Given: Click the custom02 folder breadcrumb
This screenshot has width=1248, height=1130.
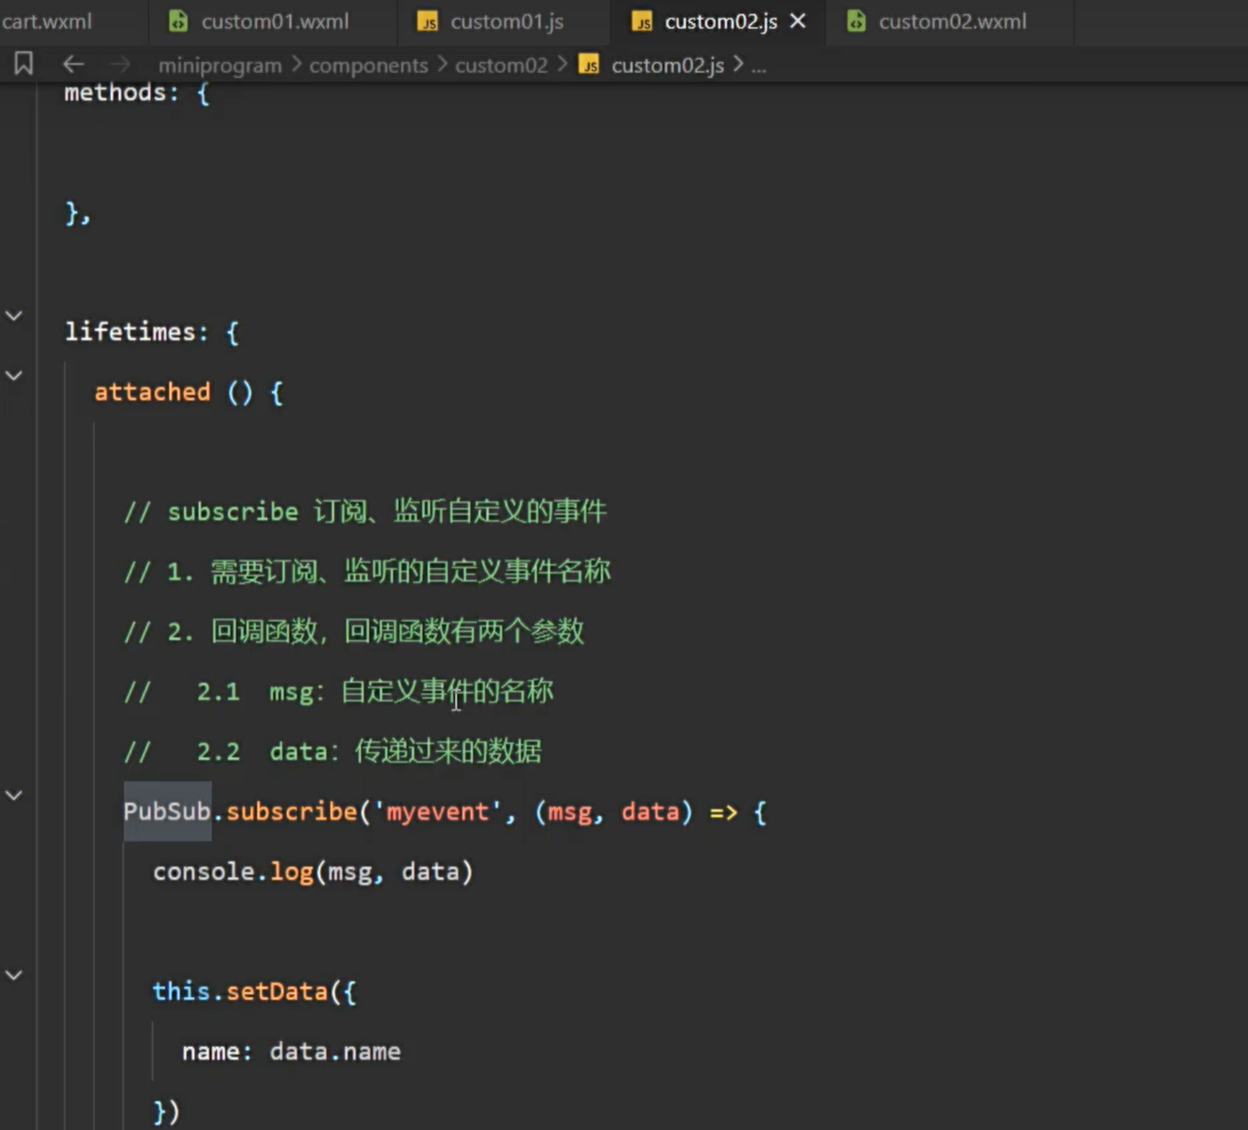Looking at the screenshot, I should point(501,65).
